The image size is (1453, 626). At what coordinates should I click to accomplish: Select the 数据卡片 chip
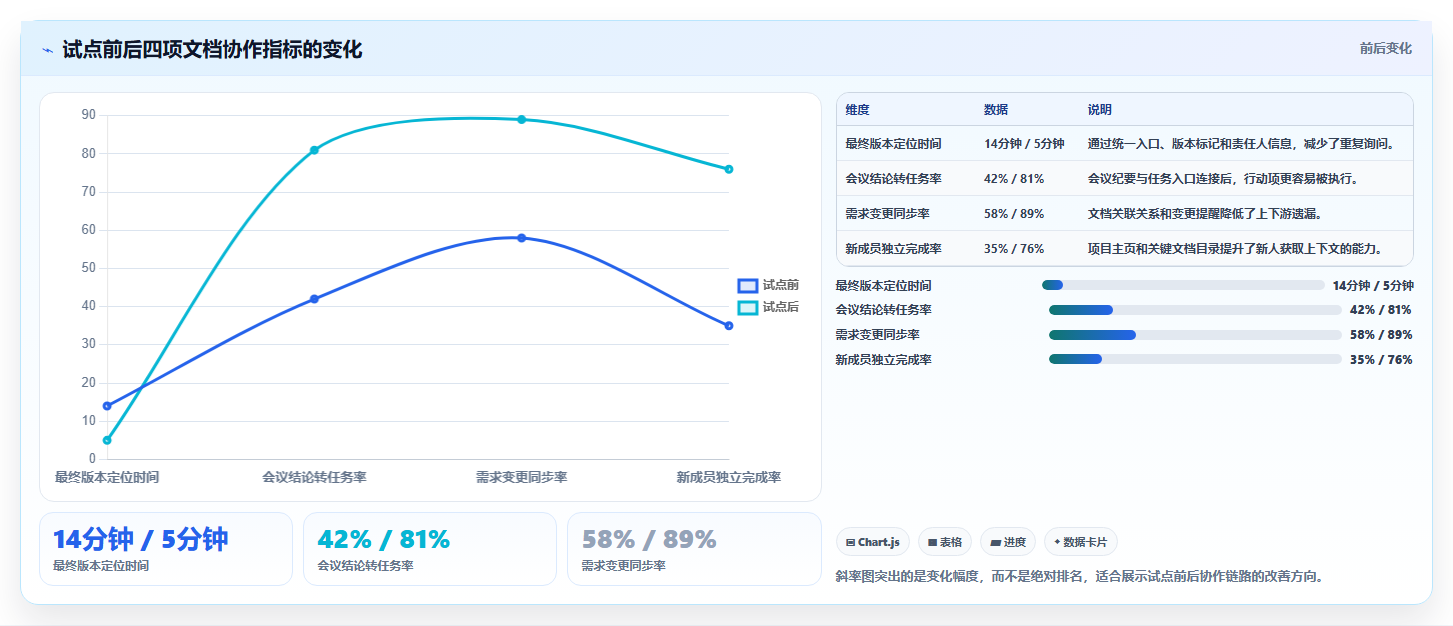(x=1080, y=542)
